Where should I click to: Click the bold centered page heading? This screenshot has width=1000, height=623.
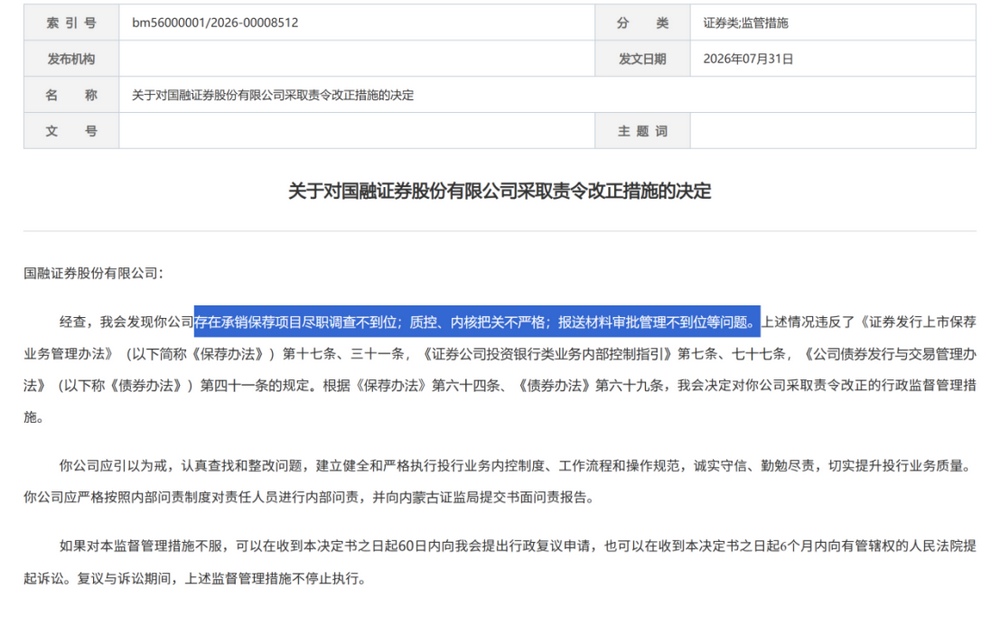(x=499, y=191)
